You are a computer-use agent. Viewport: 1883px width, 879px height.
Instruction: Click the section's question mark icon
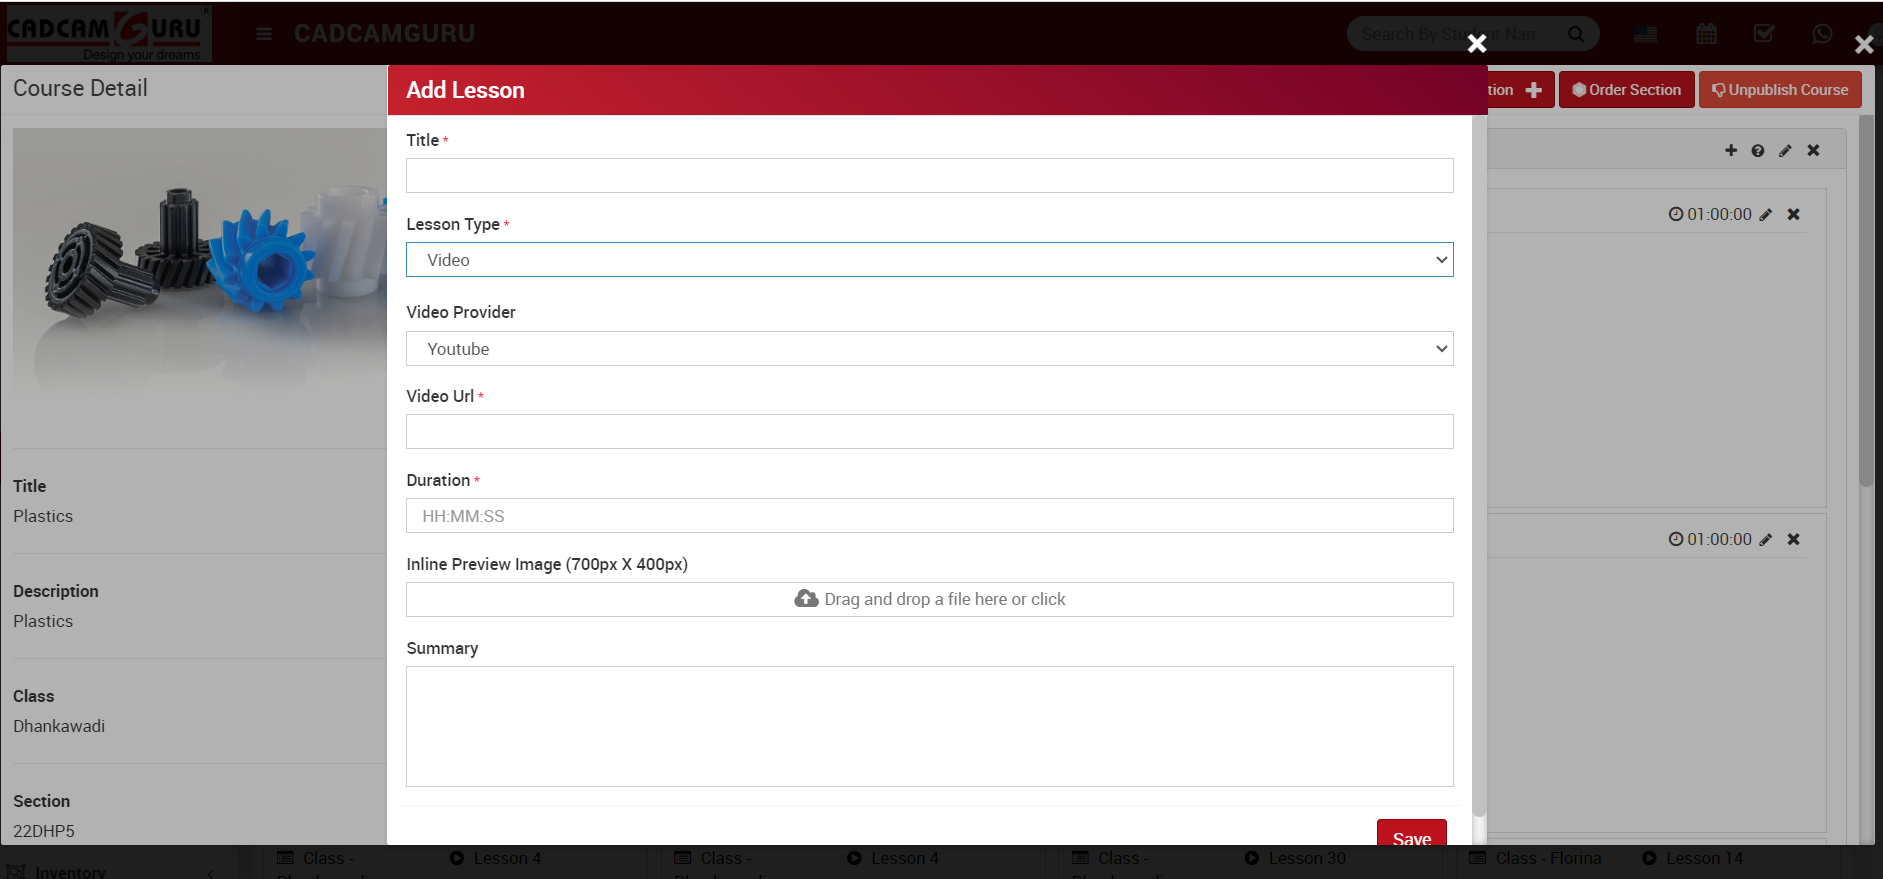click(1758, 150)
